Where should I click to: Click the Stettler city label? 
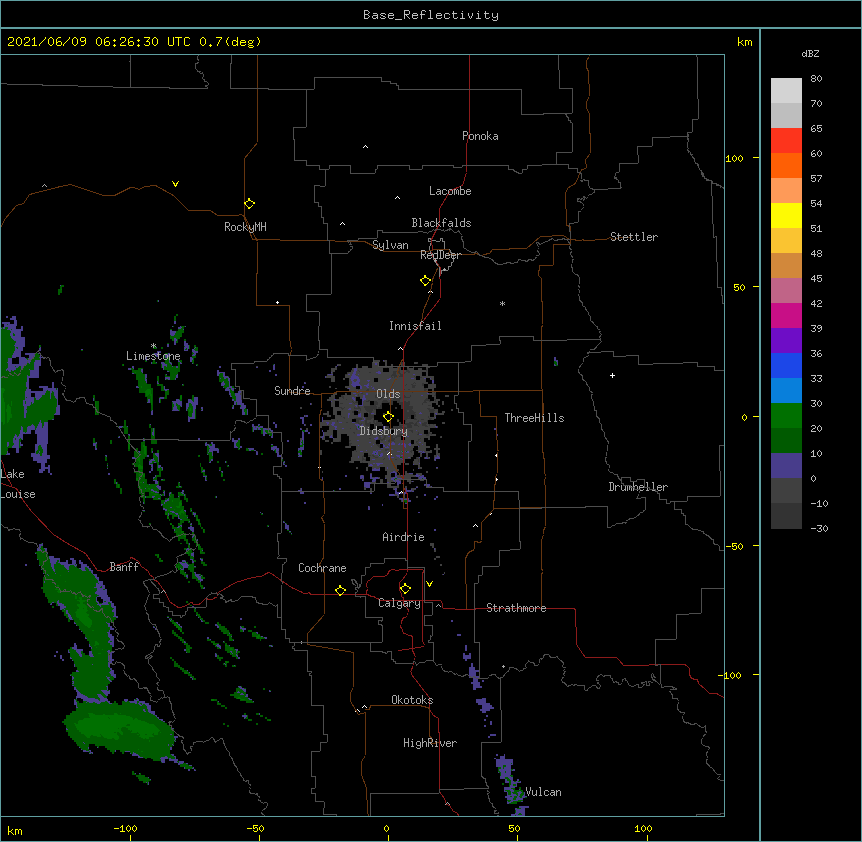tap(634, 237)
